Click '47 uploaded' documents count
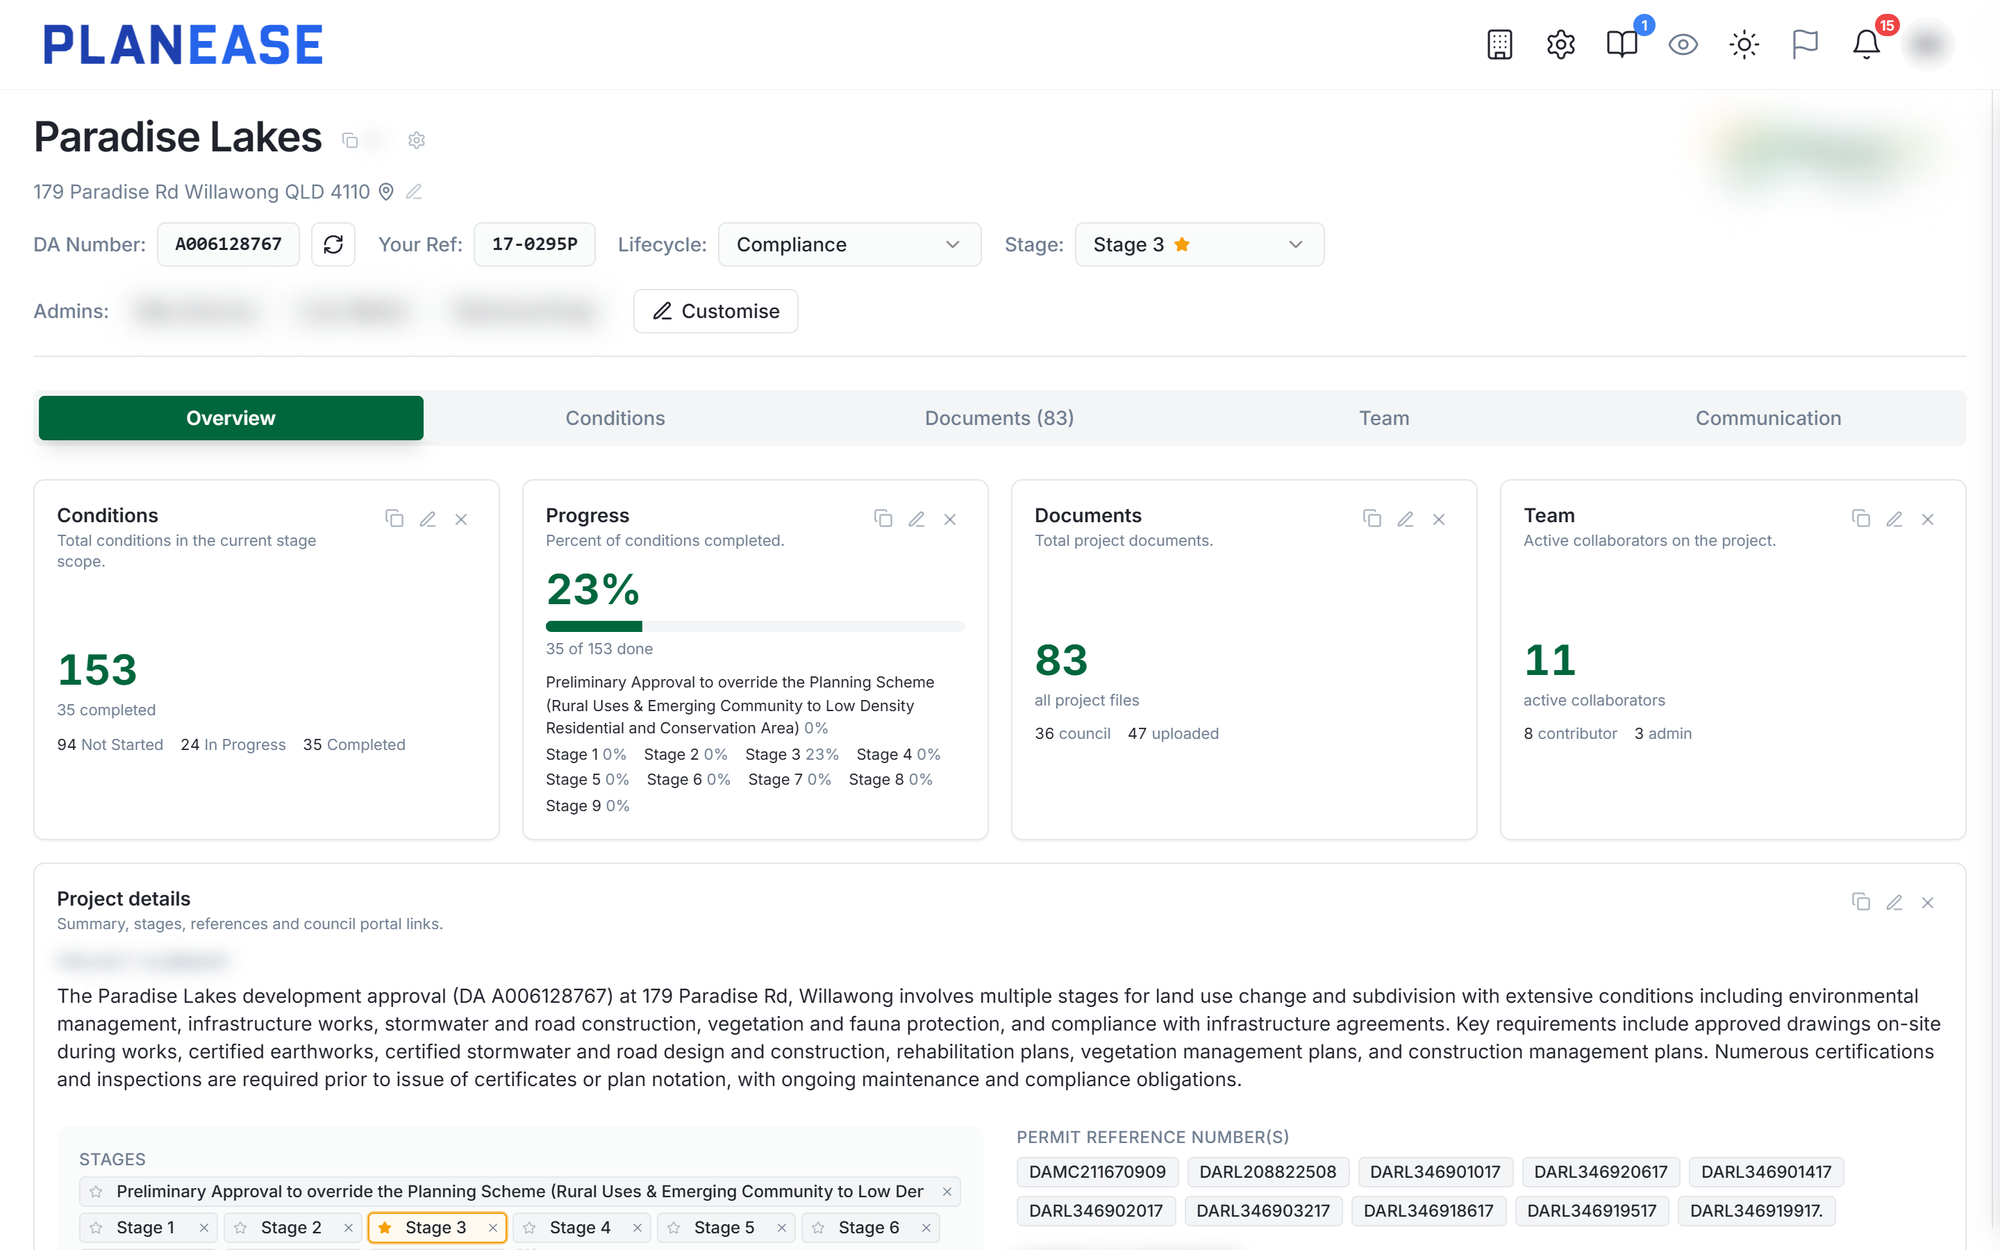This screenshot has width=2000, height=1250. [x=1173, y=734]
